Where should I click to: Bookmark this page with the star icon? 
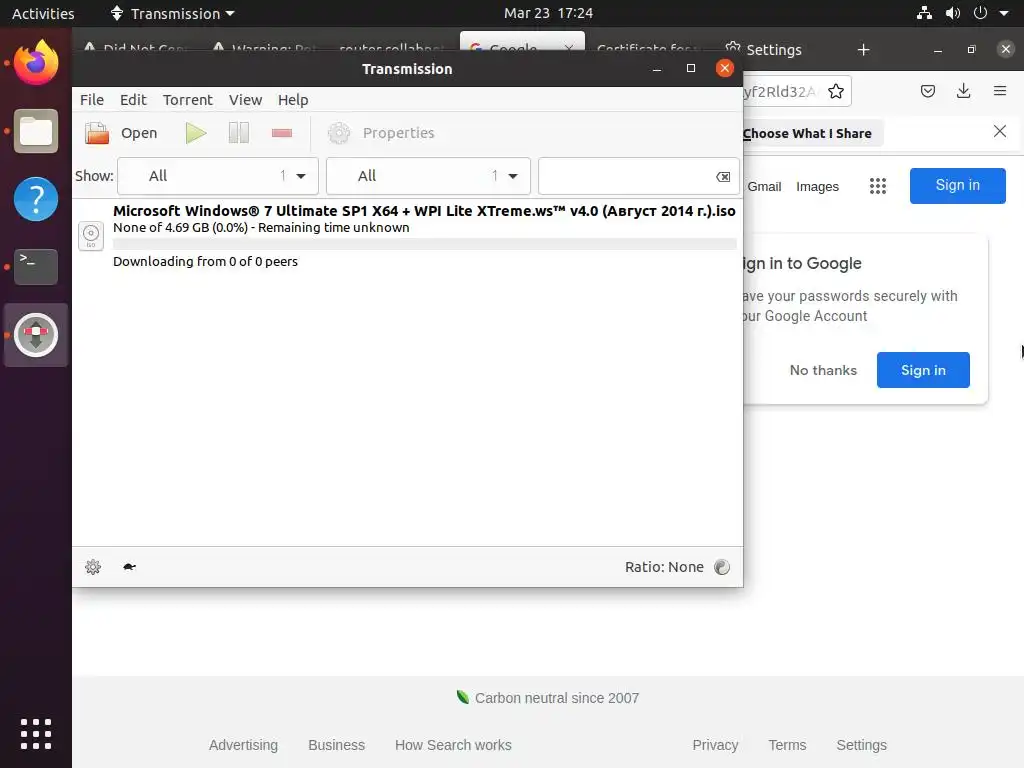click(x=836, y=91)
